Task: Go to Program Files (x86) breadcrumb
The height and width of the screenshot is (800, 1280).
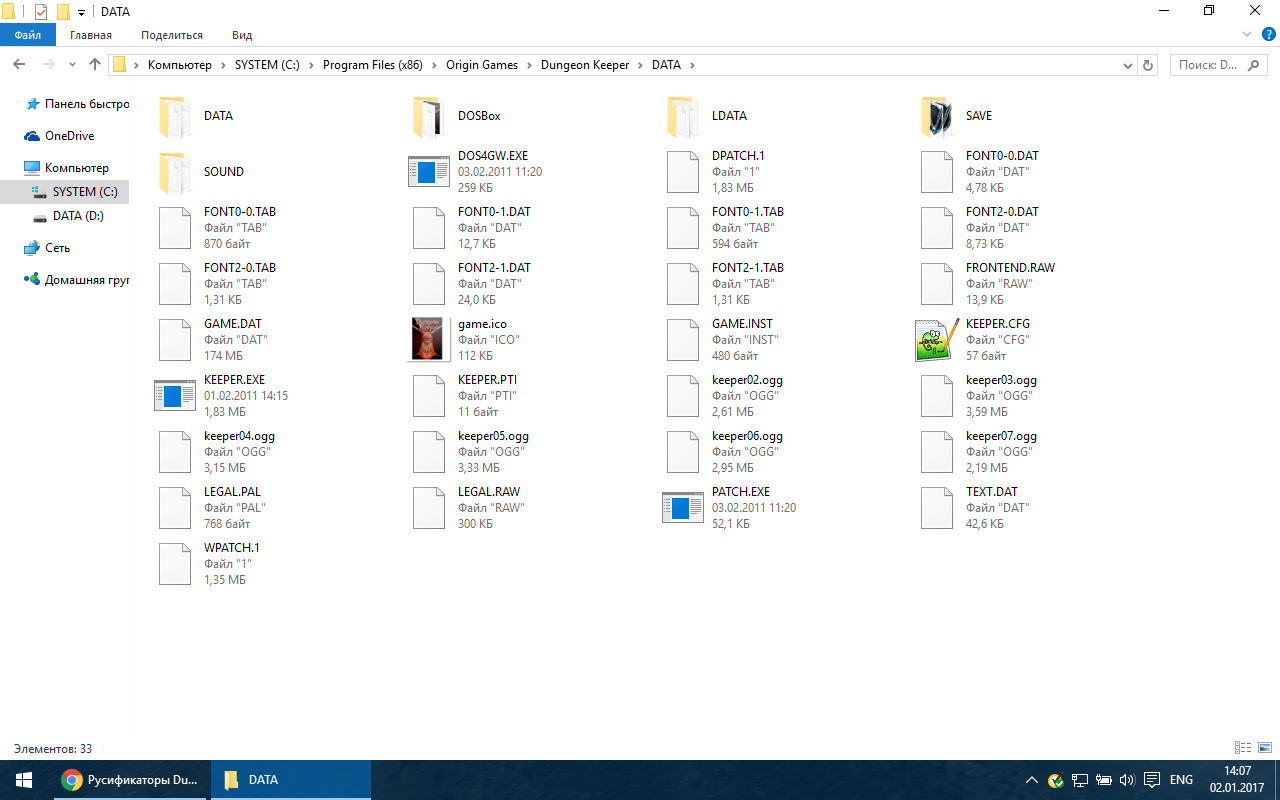Action: (x=372, y=65)
